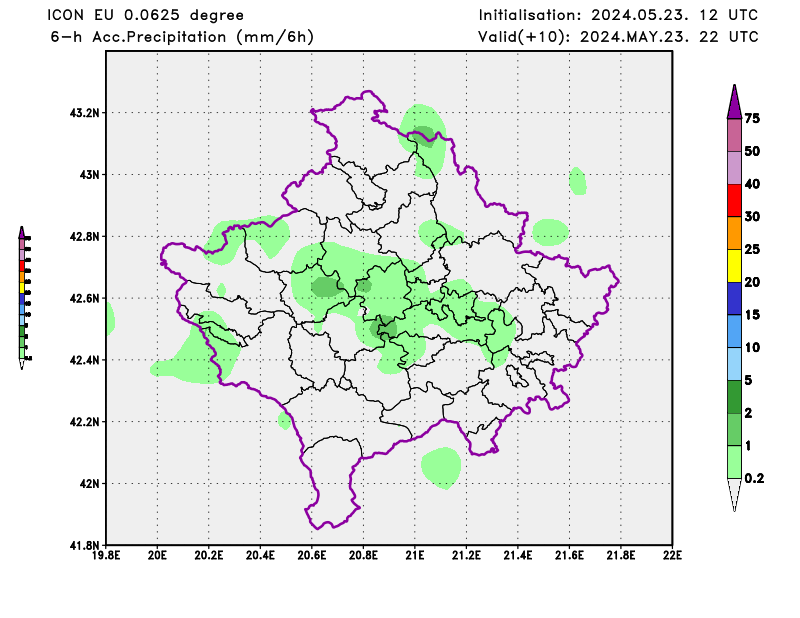This screenshot has height=618, width=800.
Task: Click the '22E' longitude label
Action: (x=672, y=555)
